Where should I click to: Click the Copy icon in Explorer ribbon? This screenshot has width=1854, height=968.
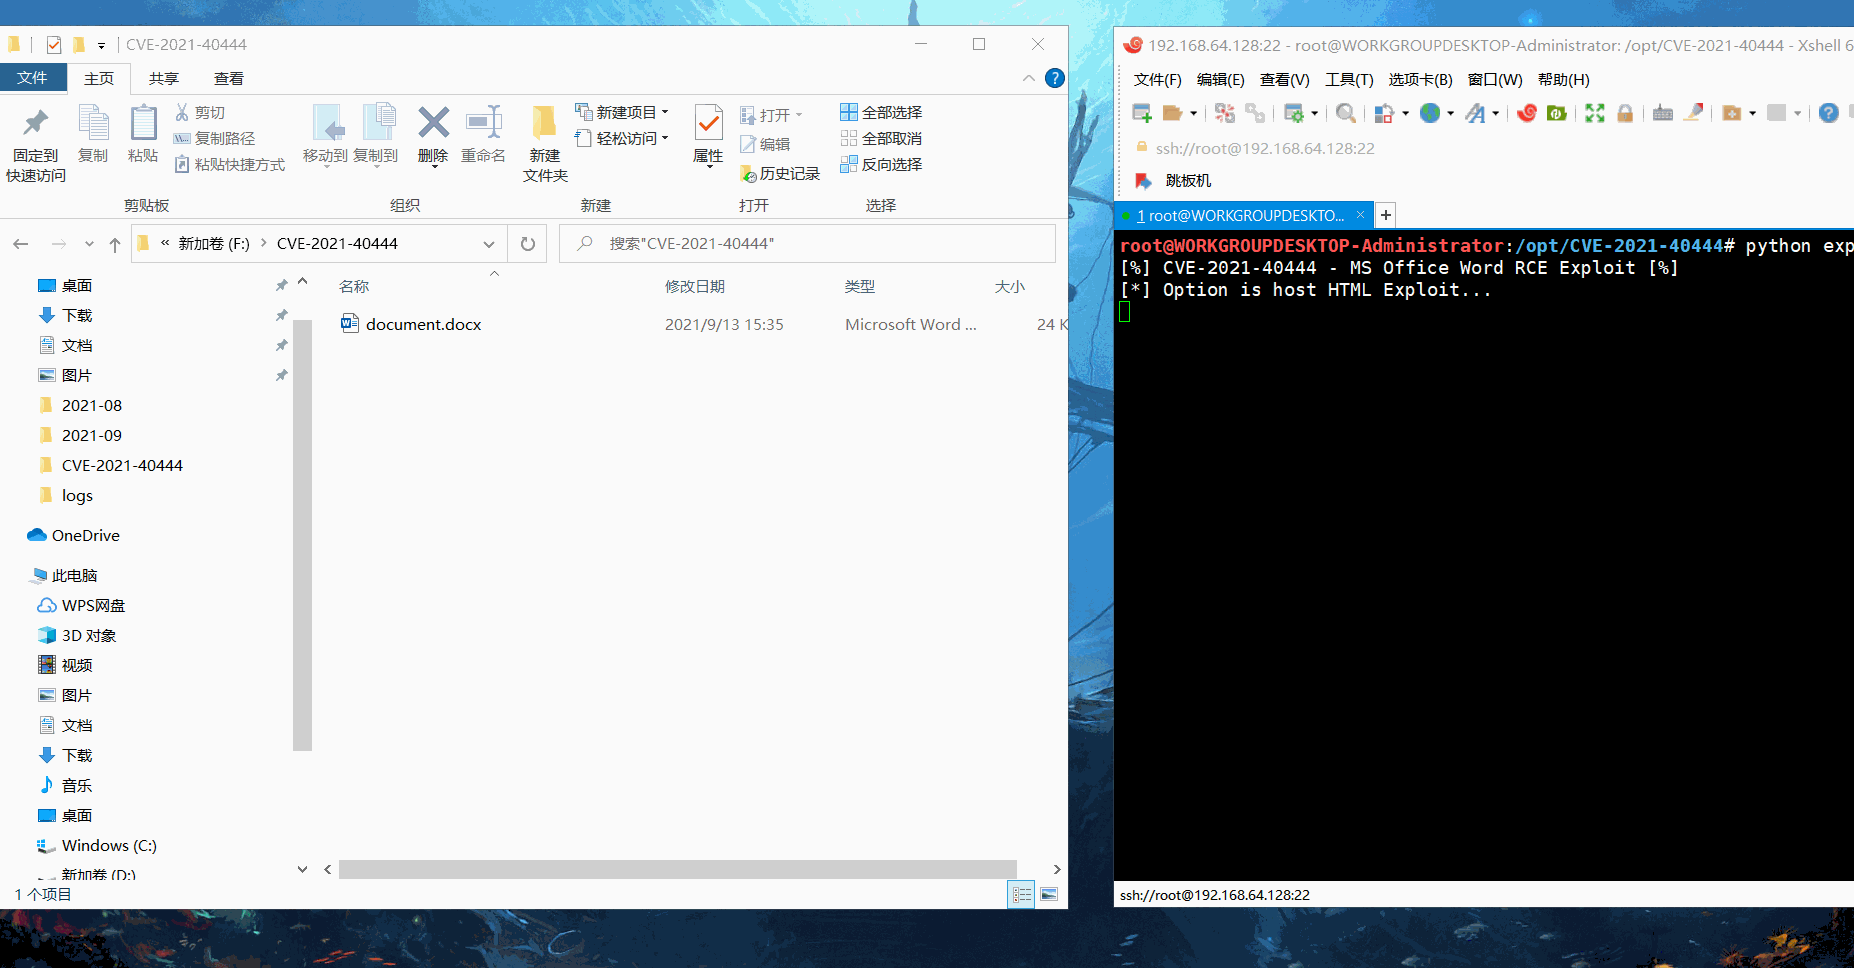(x=93, y=134)
